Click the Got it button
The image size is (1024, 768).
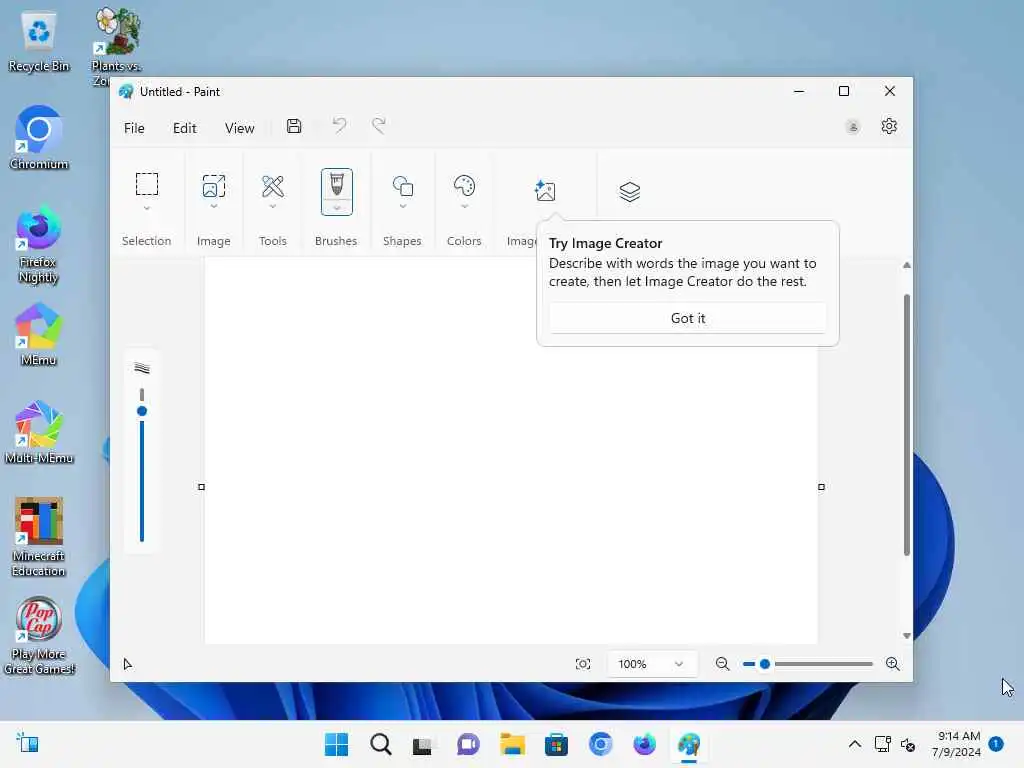coord(688,318)
